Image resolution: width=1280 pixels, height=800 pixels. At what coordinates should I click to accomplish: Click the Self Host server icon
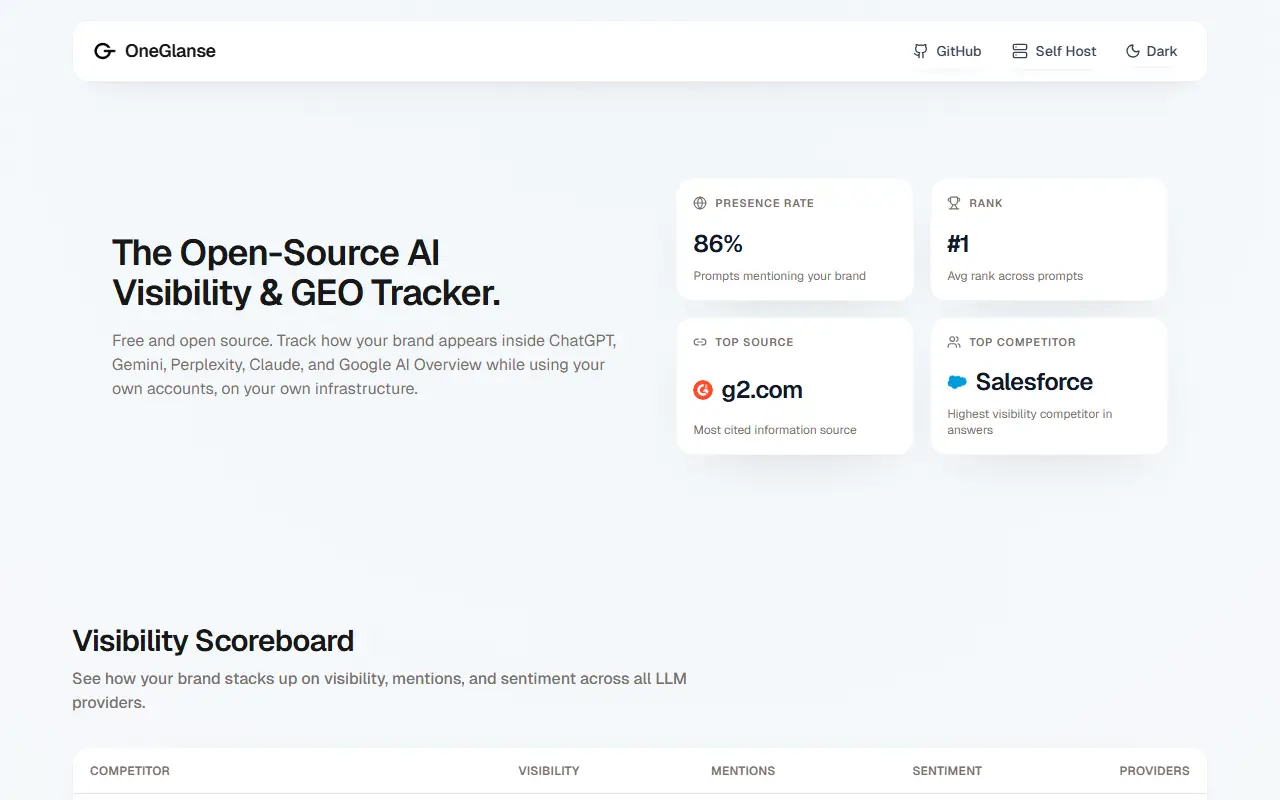click(1020, 51)
